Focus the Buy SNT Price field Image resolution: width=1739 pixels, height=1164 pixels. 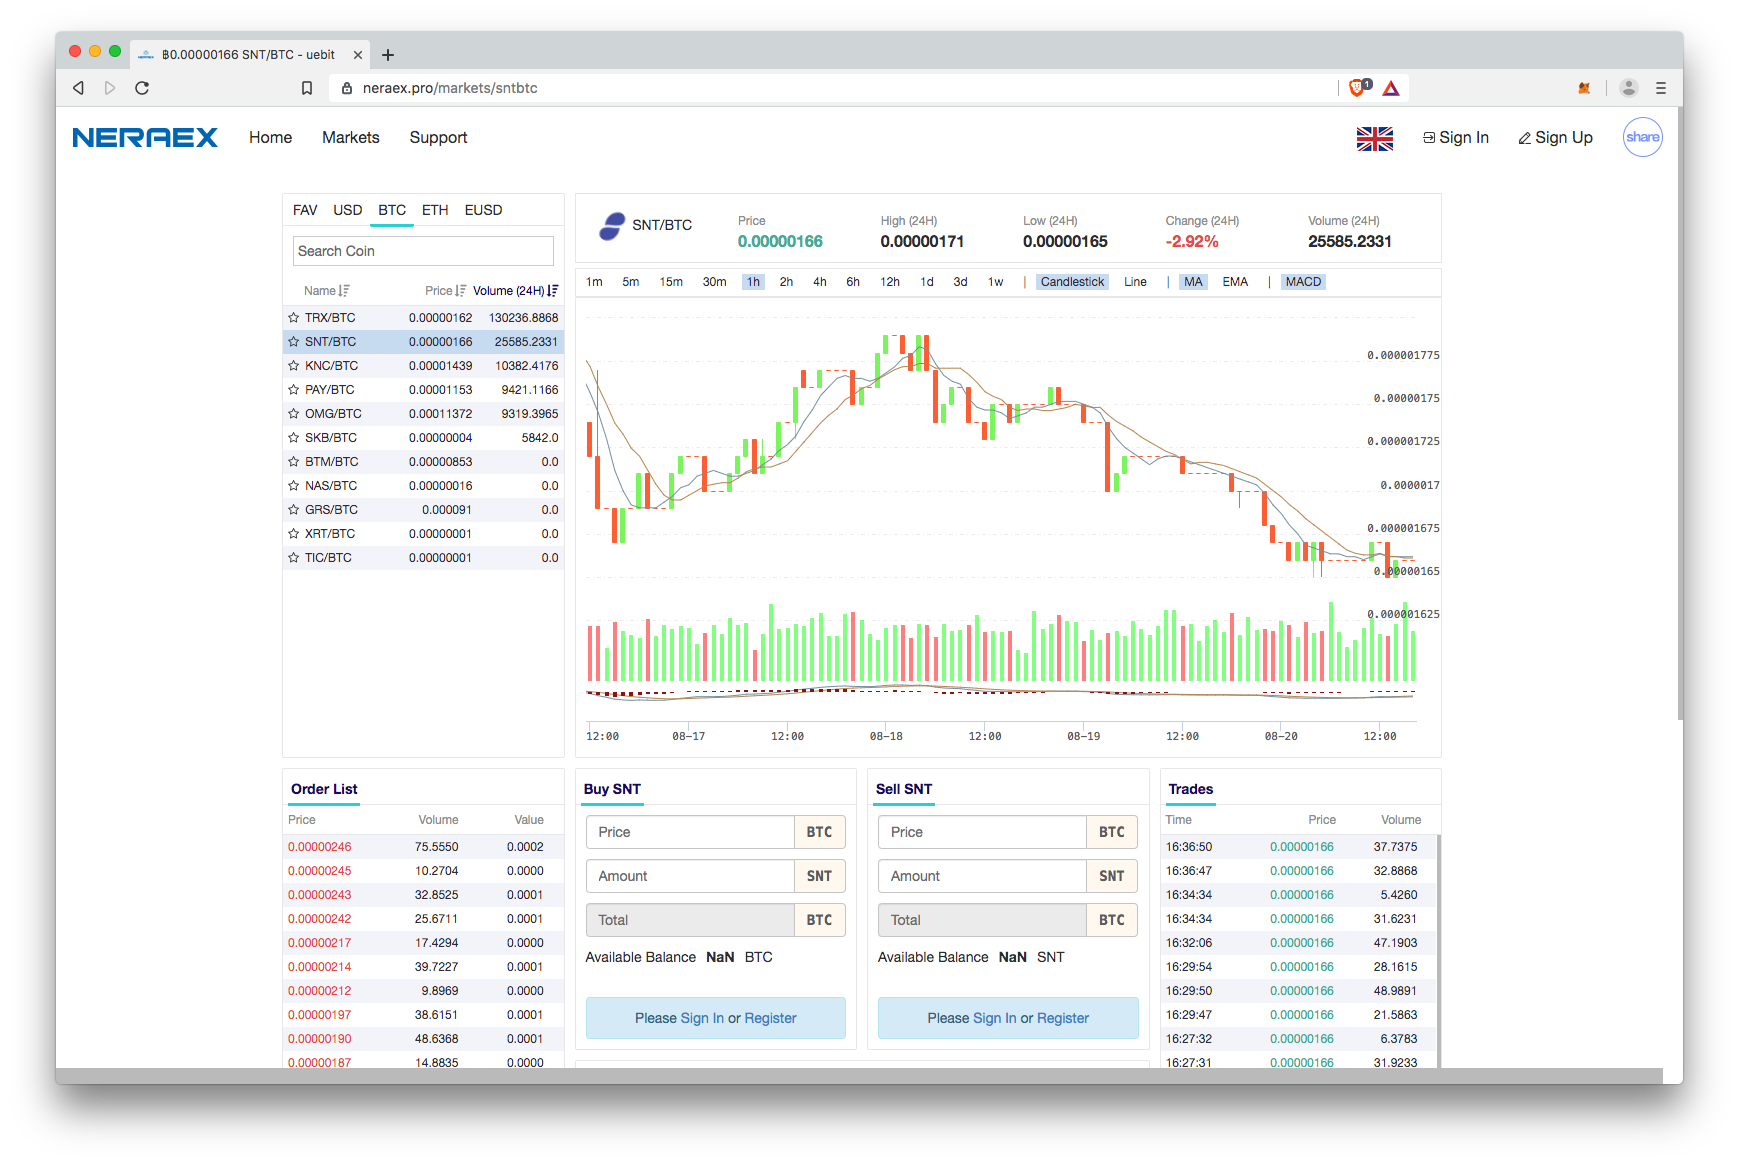pos(690,832)
